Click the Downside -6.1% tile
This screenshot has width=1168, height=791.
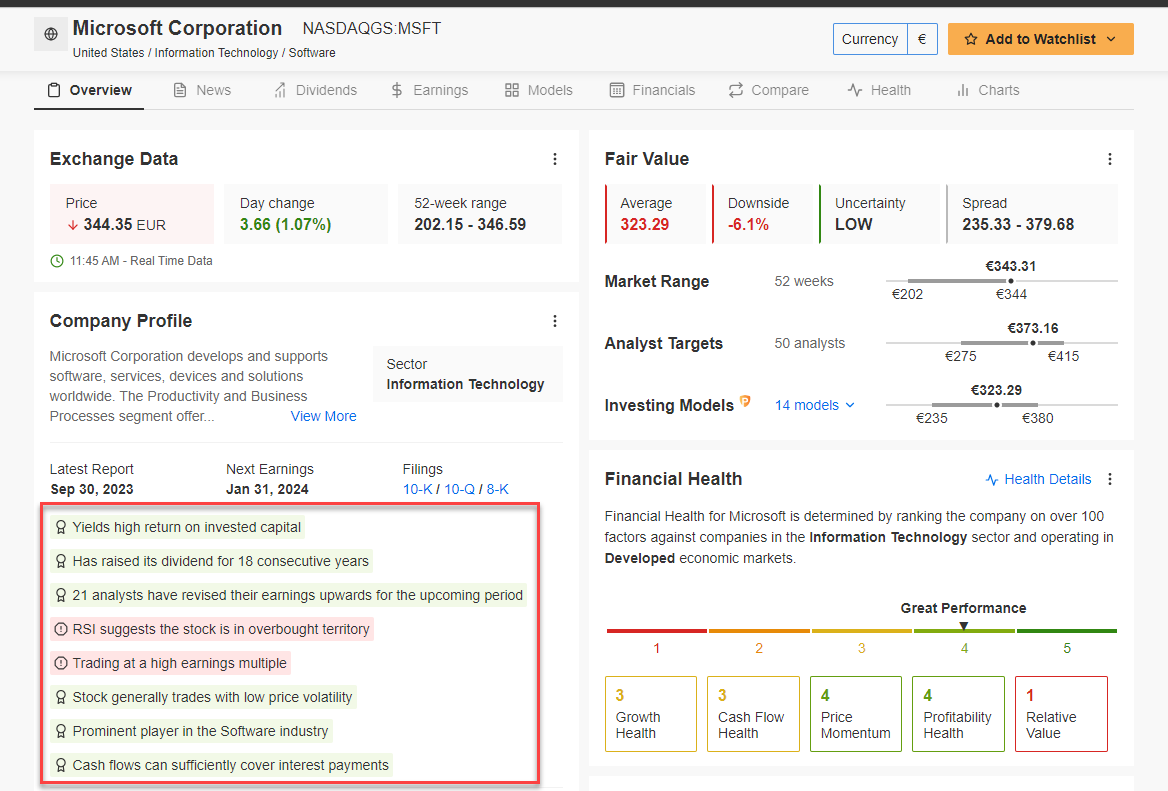tap(763, 214)
